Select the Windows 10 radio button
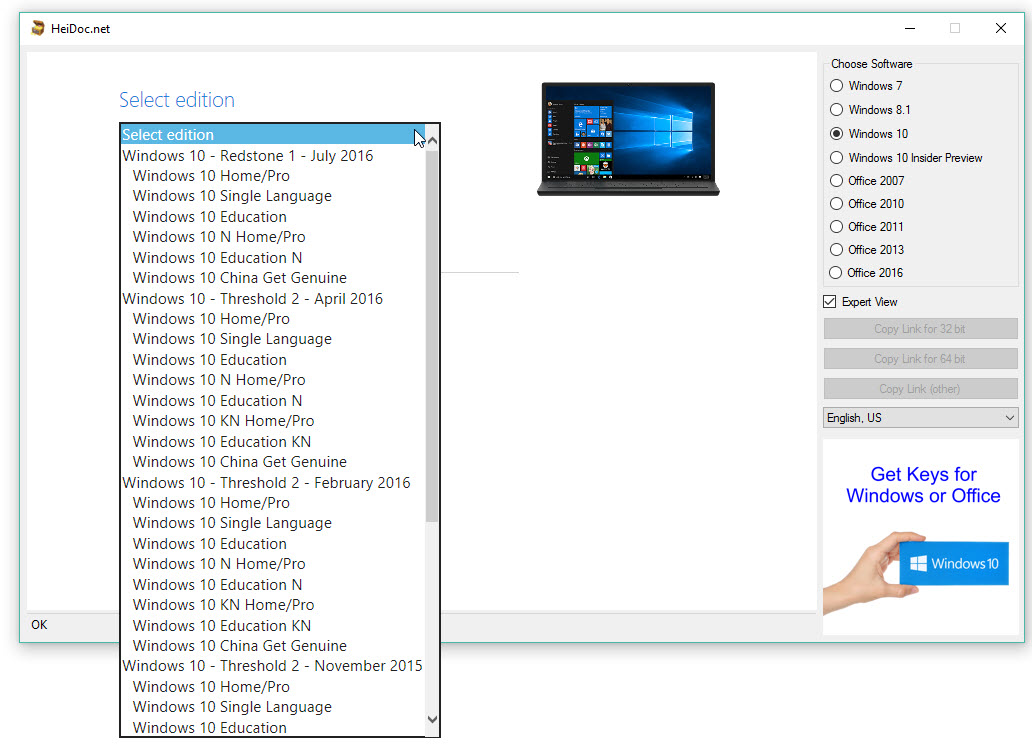The image size is (1032, 744). tap(869, 134)
